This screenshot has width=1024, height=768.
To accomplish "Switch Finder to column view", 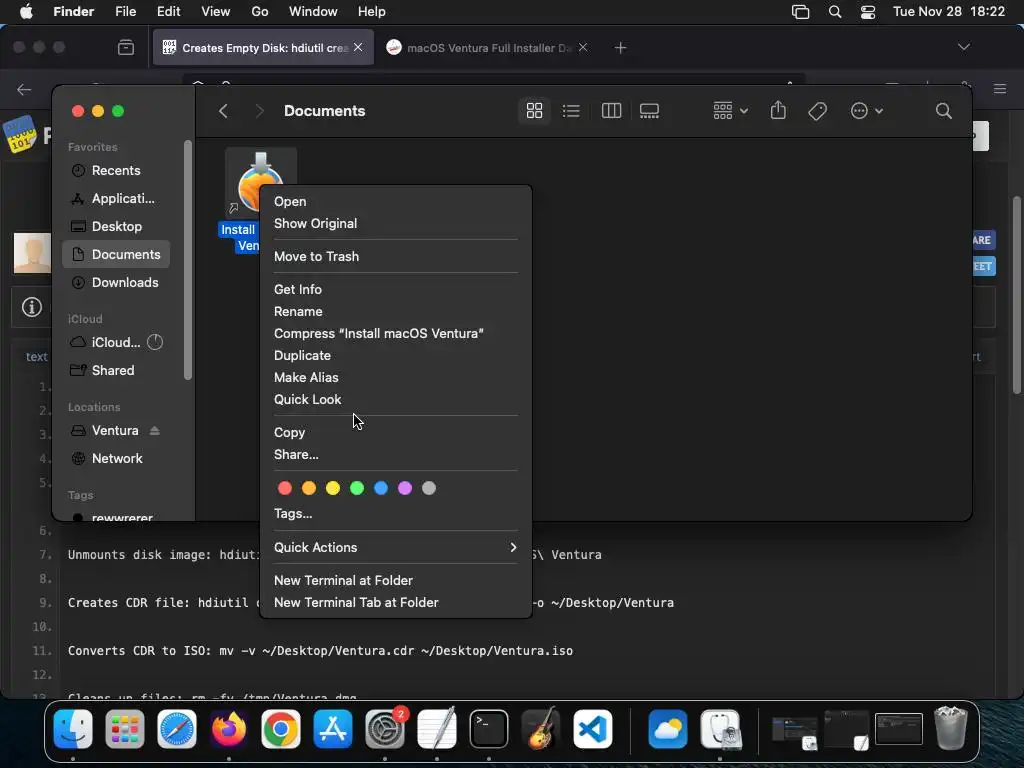I will click(x=611, y=111).
